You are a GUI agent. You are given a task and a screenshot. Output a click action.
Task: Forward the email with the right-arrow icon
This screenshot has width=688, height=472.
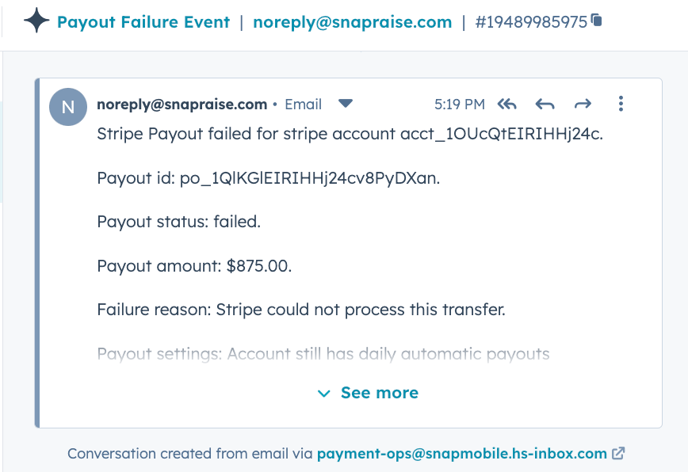point(583,104)
